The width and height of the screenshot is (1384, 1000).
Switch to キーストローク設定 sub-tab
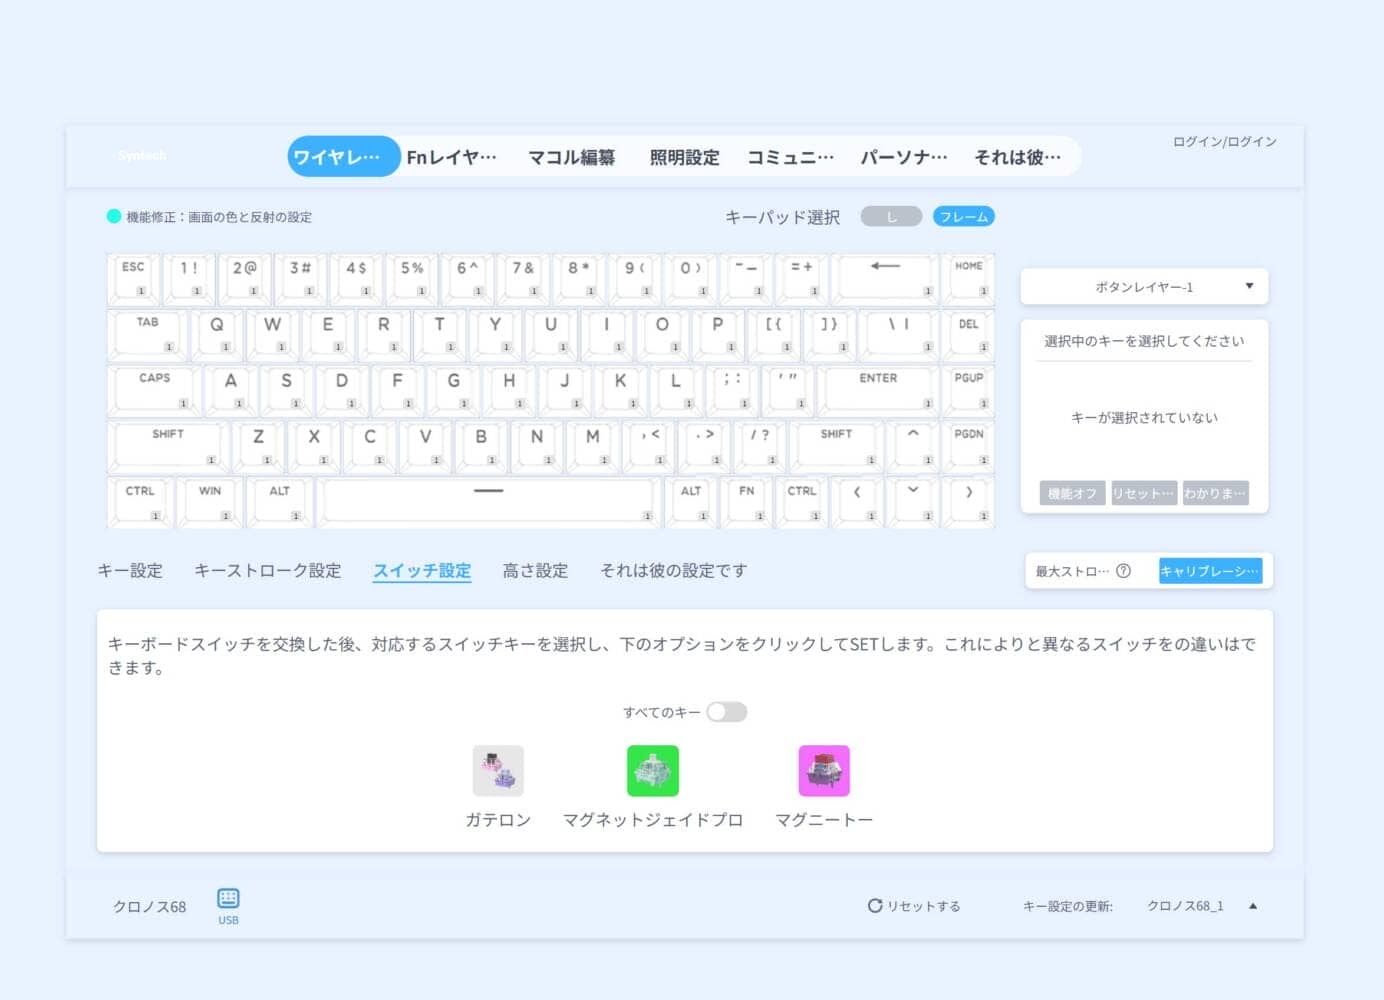click(267, 570)
